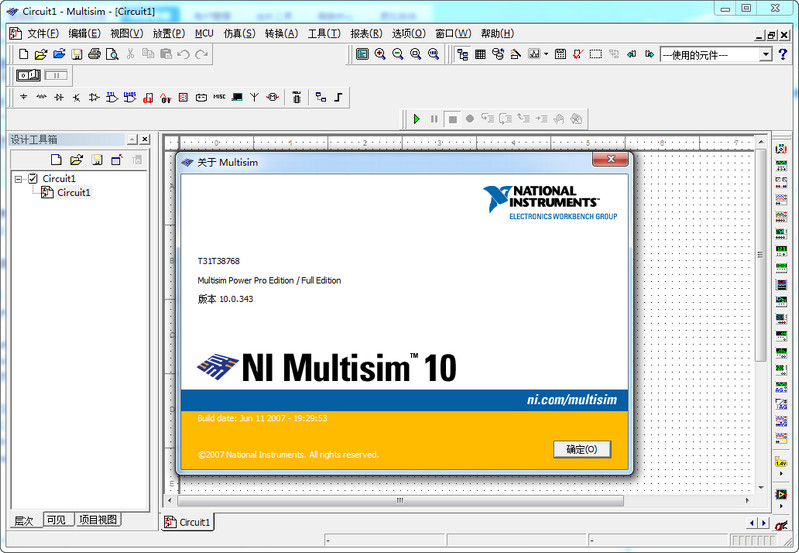Expand LabVIEW instruments arrow
This screenshot has width=799, height=553.
pyautogui.click(x=781, y=506)
